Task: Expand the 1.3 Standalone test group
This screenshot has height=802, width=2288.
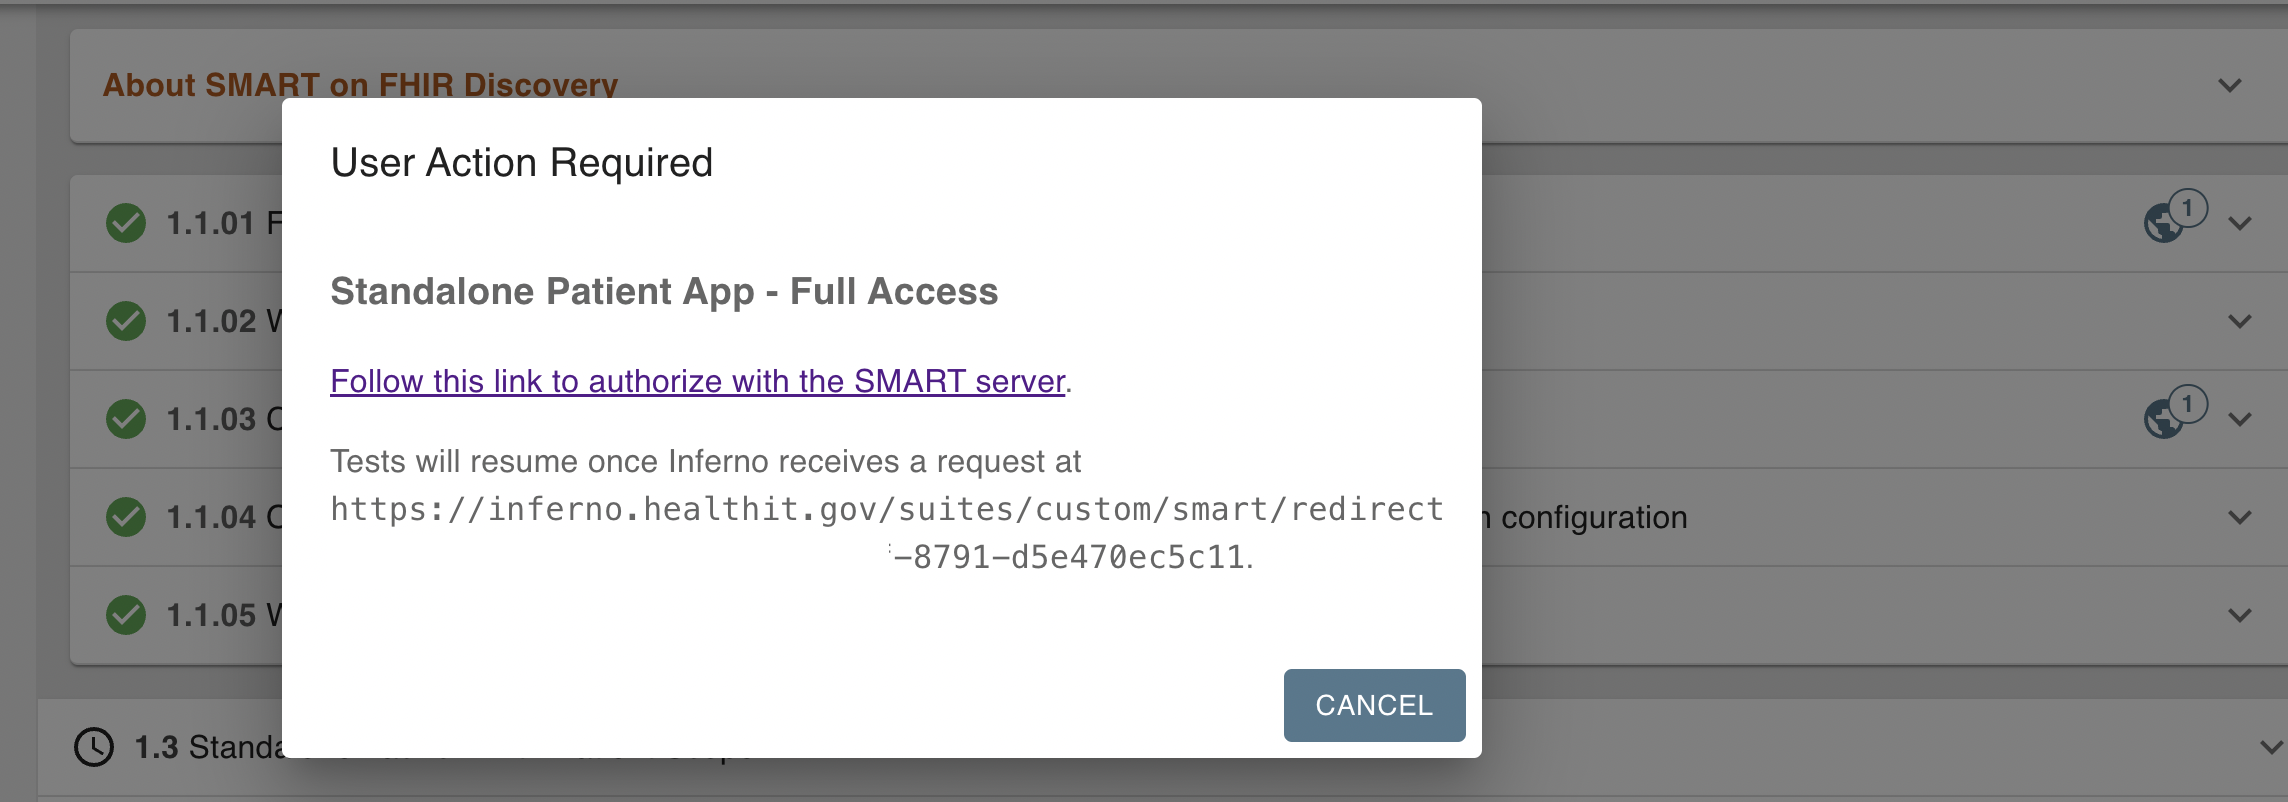Action: pyautogui.click(x=2270, y=745)
